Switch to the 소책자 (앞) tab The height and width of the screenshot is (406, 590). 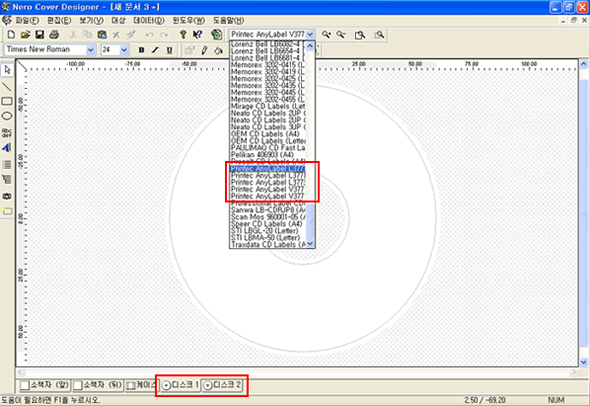click(x=45, y=385)
